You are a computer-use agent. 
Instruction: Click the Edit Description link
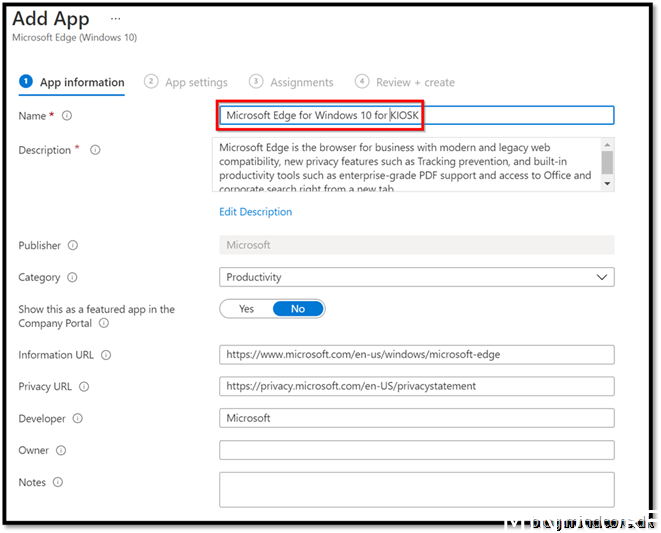coord(255,212)
